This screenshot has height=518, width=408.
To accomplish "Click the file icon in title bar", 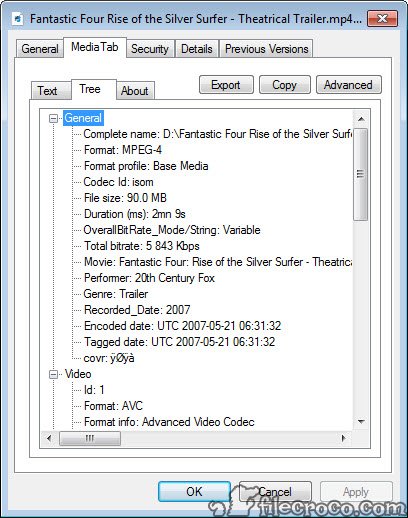I will tap(17, 18).
